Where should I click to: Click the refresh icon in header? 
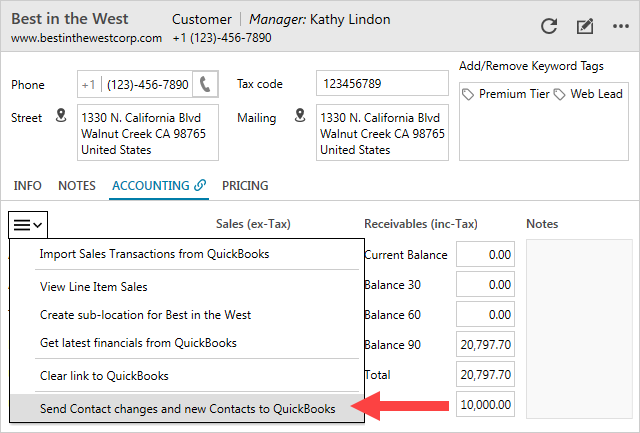(x=549, y=27)
